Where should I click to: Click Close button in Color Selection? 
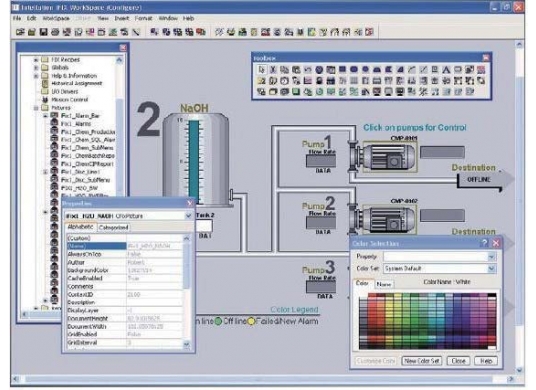point(458,361)
